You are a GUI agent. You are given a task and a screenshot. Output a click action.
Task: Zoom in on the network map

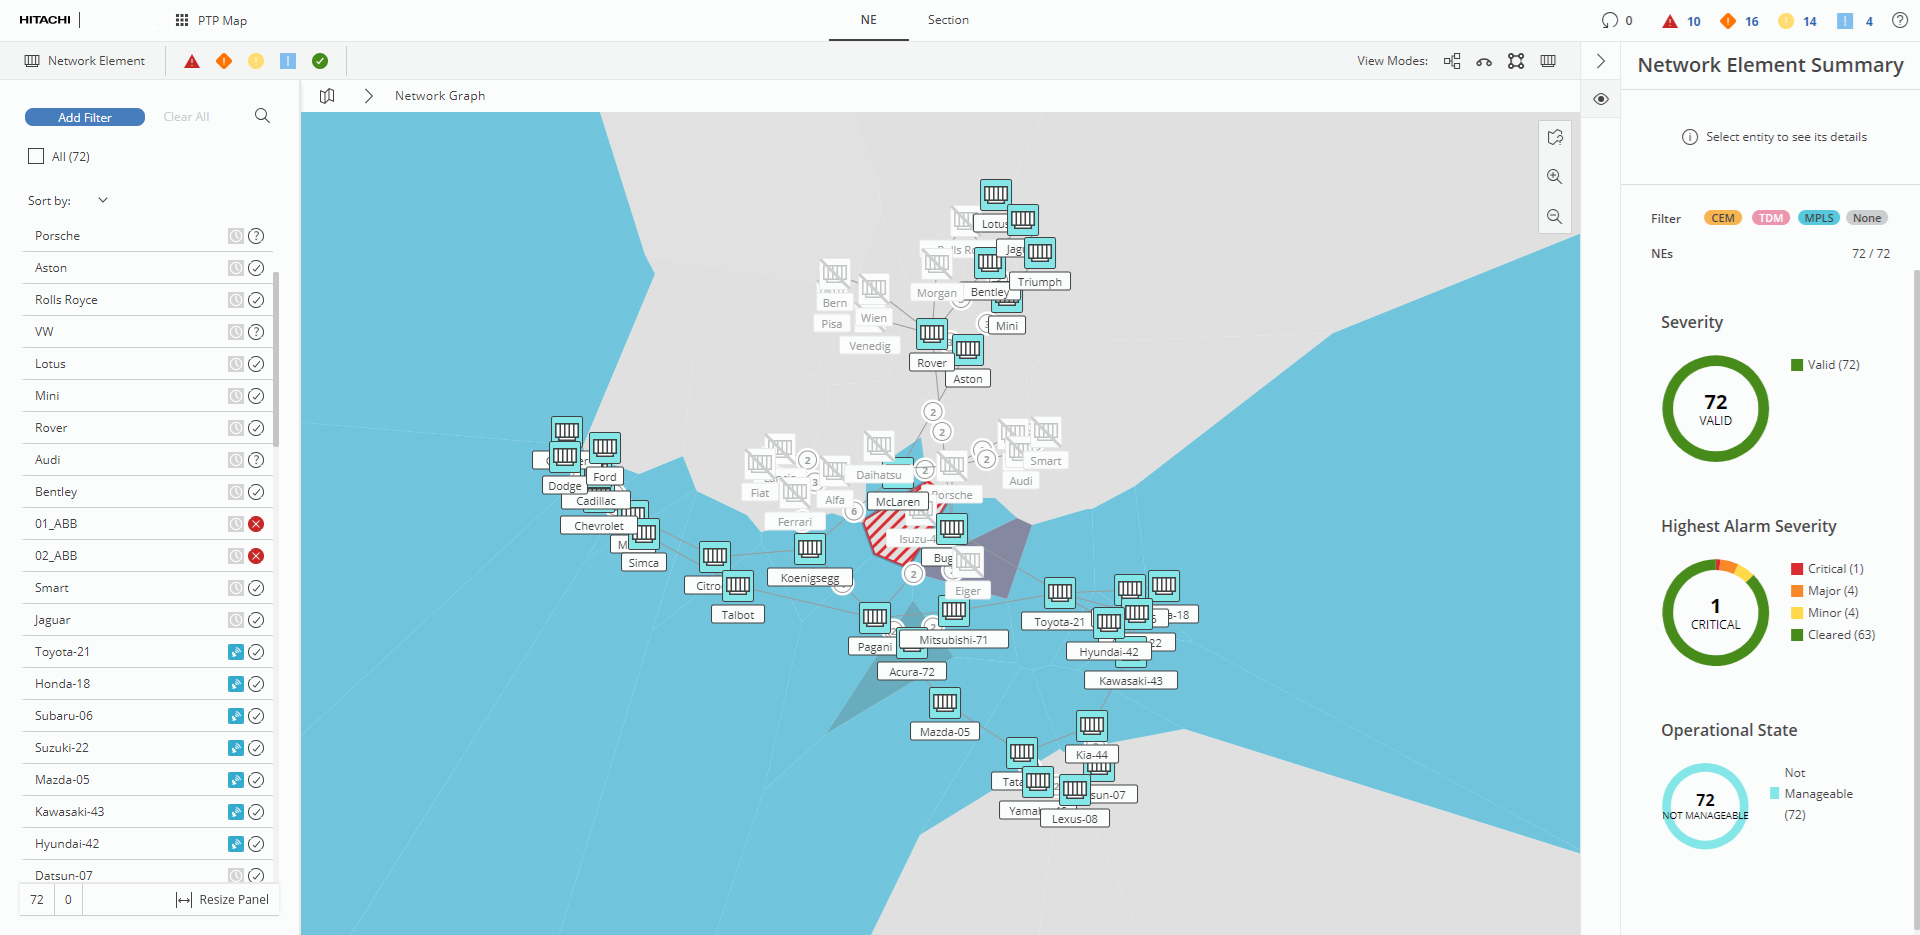1554,177
